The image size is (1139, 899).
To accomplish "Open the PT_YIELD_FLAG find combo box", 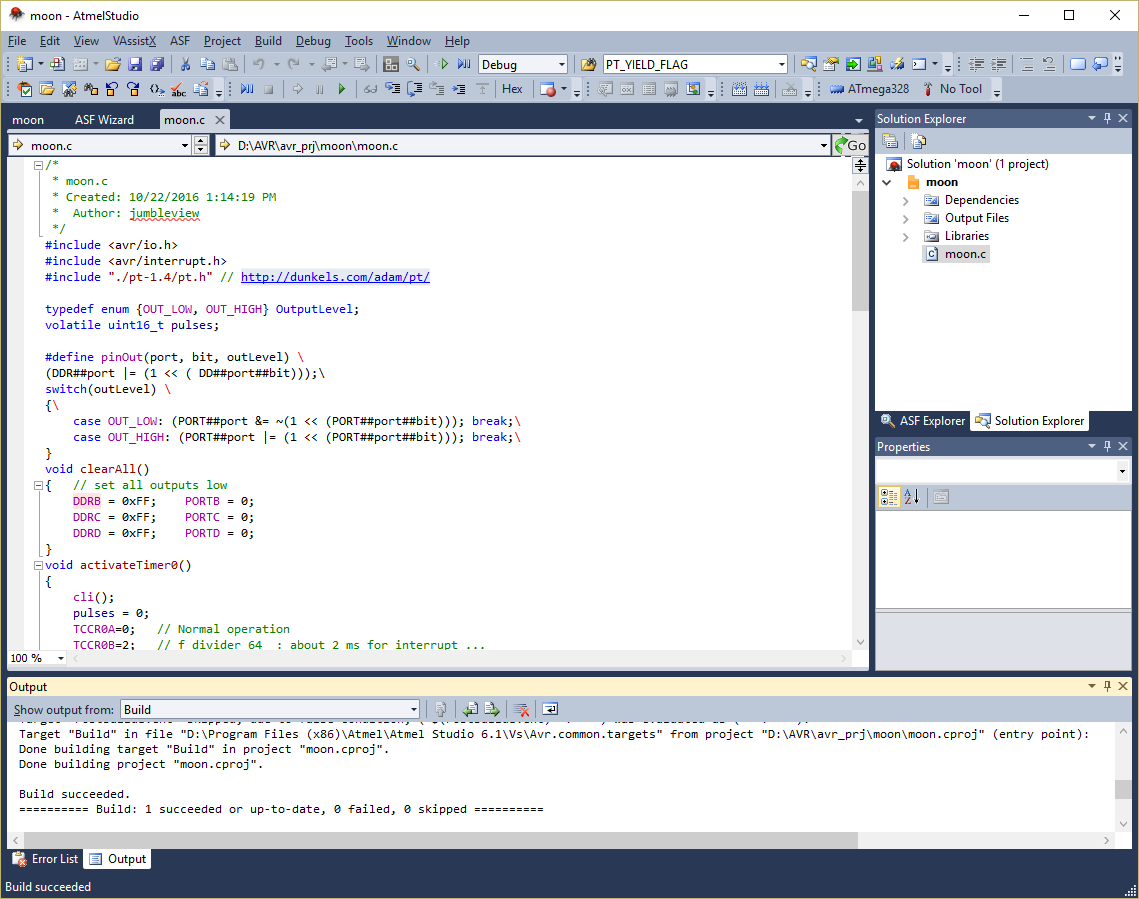I will click(782, 64).
